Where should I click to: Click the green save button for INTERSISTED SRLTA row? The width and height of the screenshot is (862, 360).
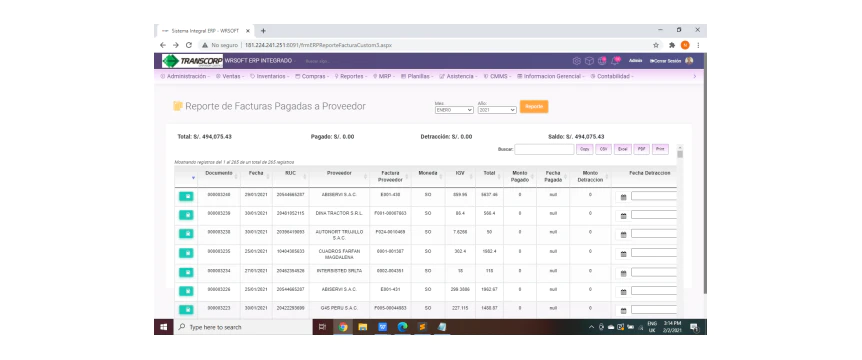[x=186, y=272]
